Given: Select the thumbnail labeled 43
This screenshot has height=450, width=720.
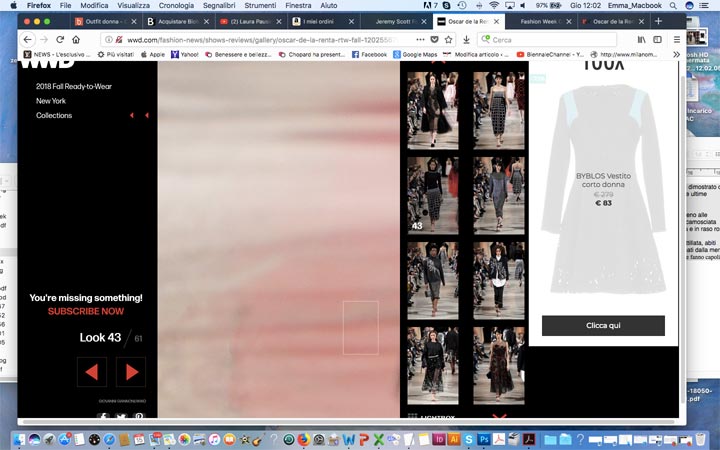Looking at the screenshot, I should (x=433, y=196).
